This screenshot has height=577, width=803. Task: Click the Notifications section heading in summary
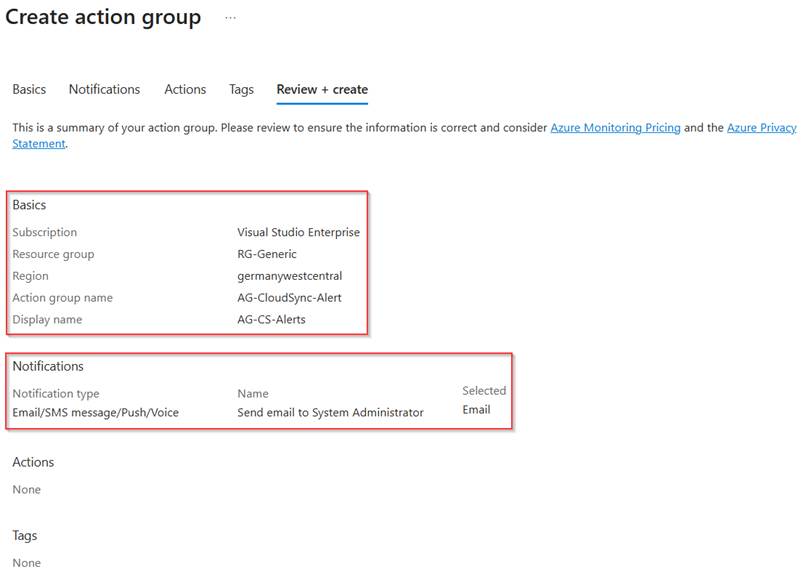(x=48, y=366)
